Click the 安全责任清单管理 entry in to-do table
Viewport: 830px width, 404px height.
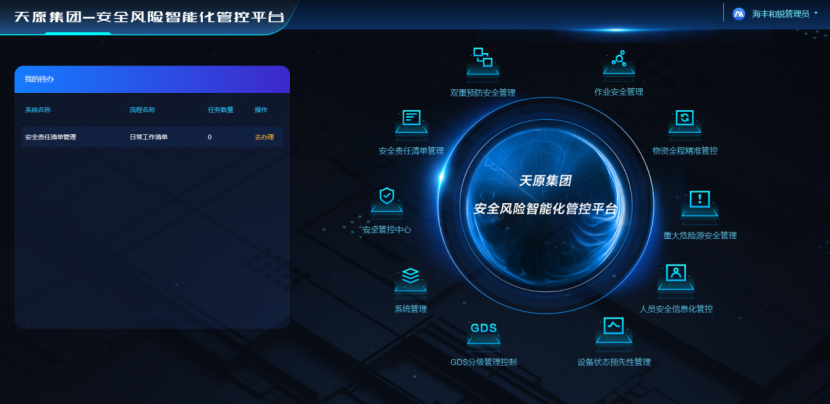pos(50,136)
